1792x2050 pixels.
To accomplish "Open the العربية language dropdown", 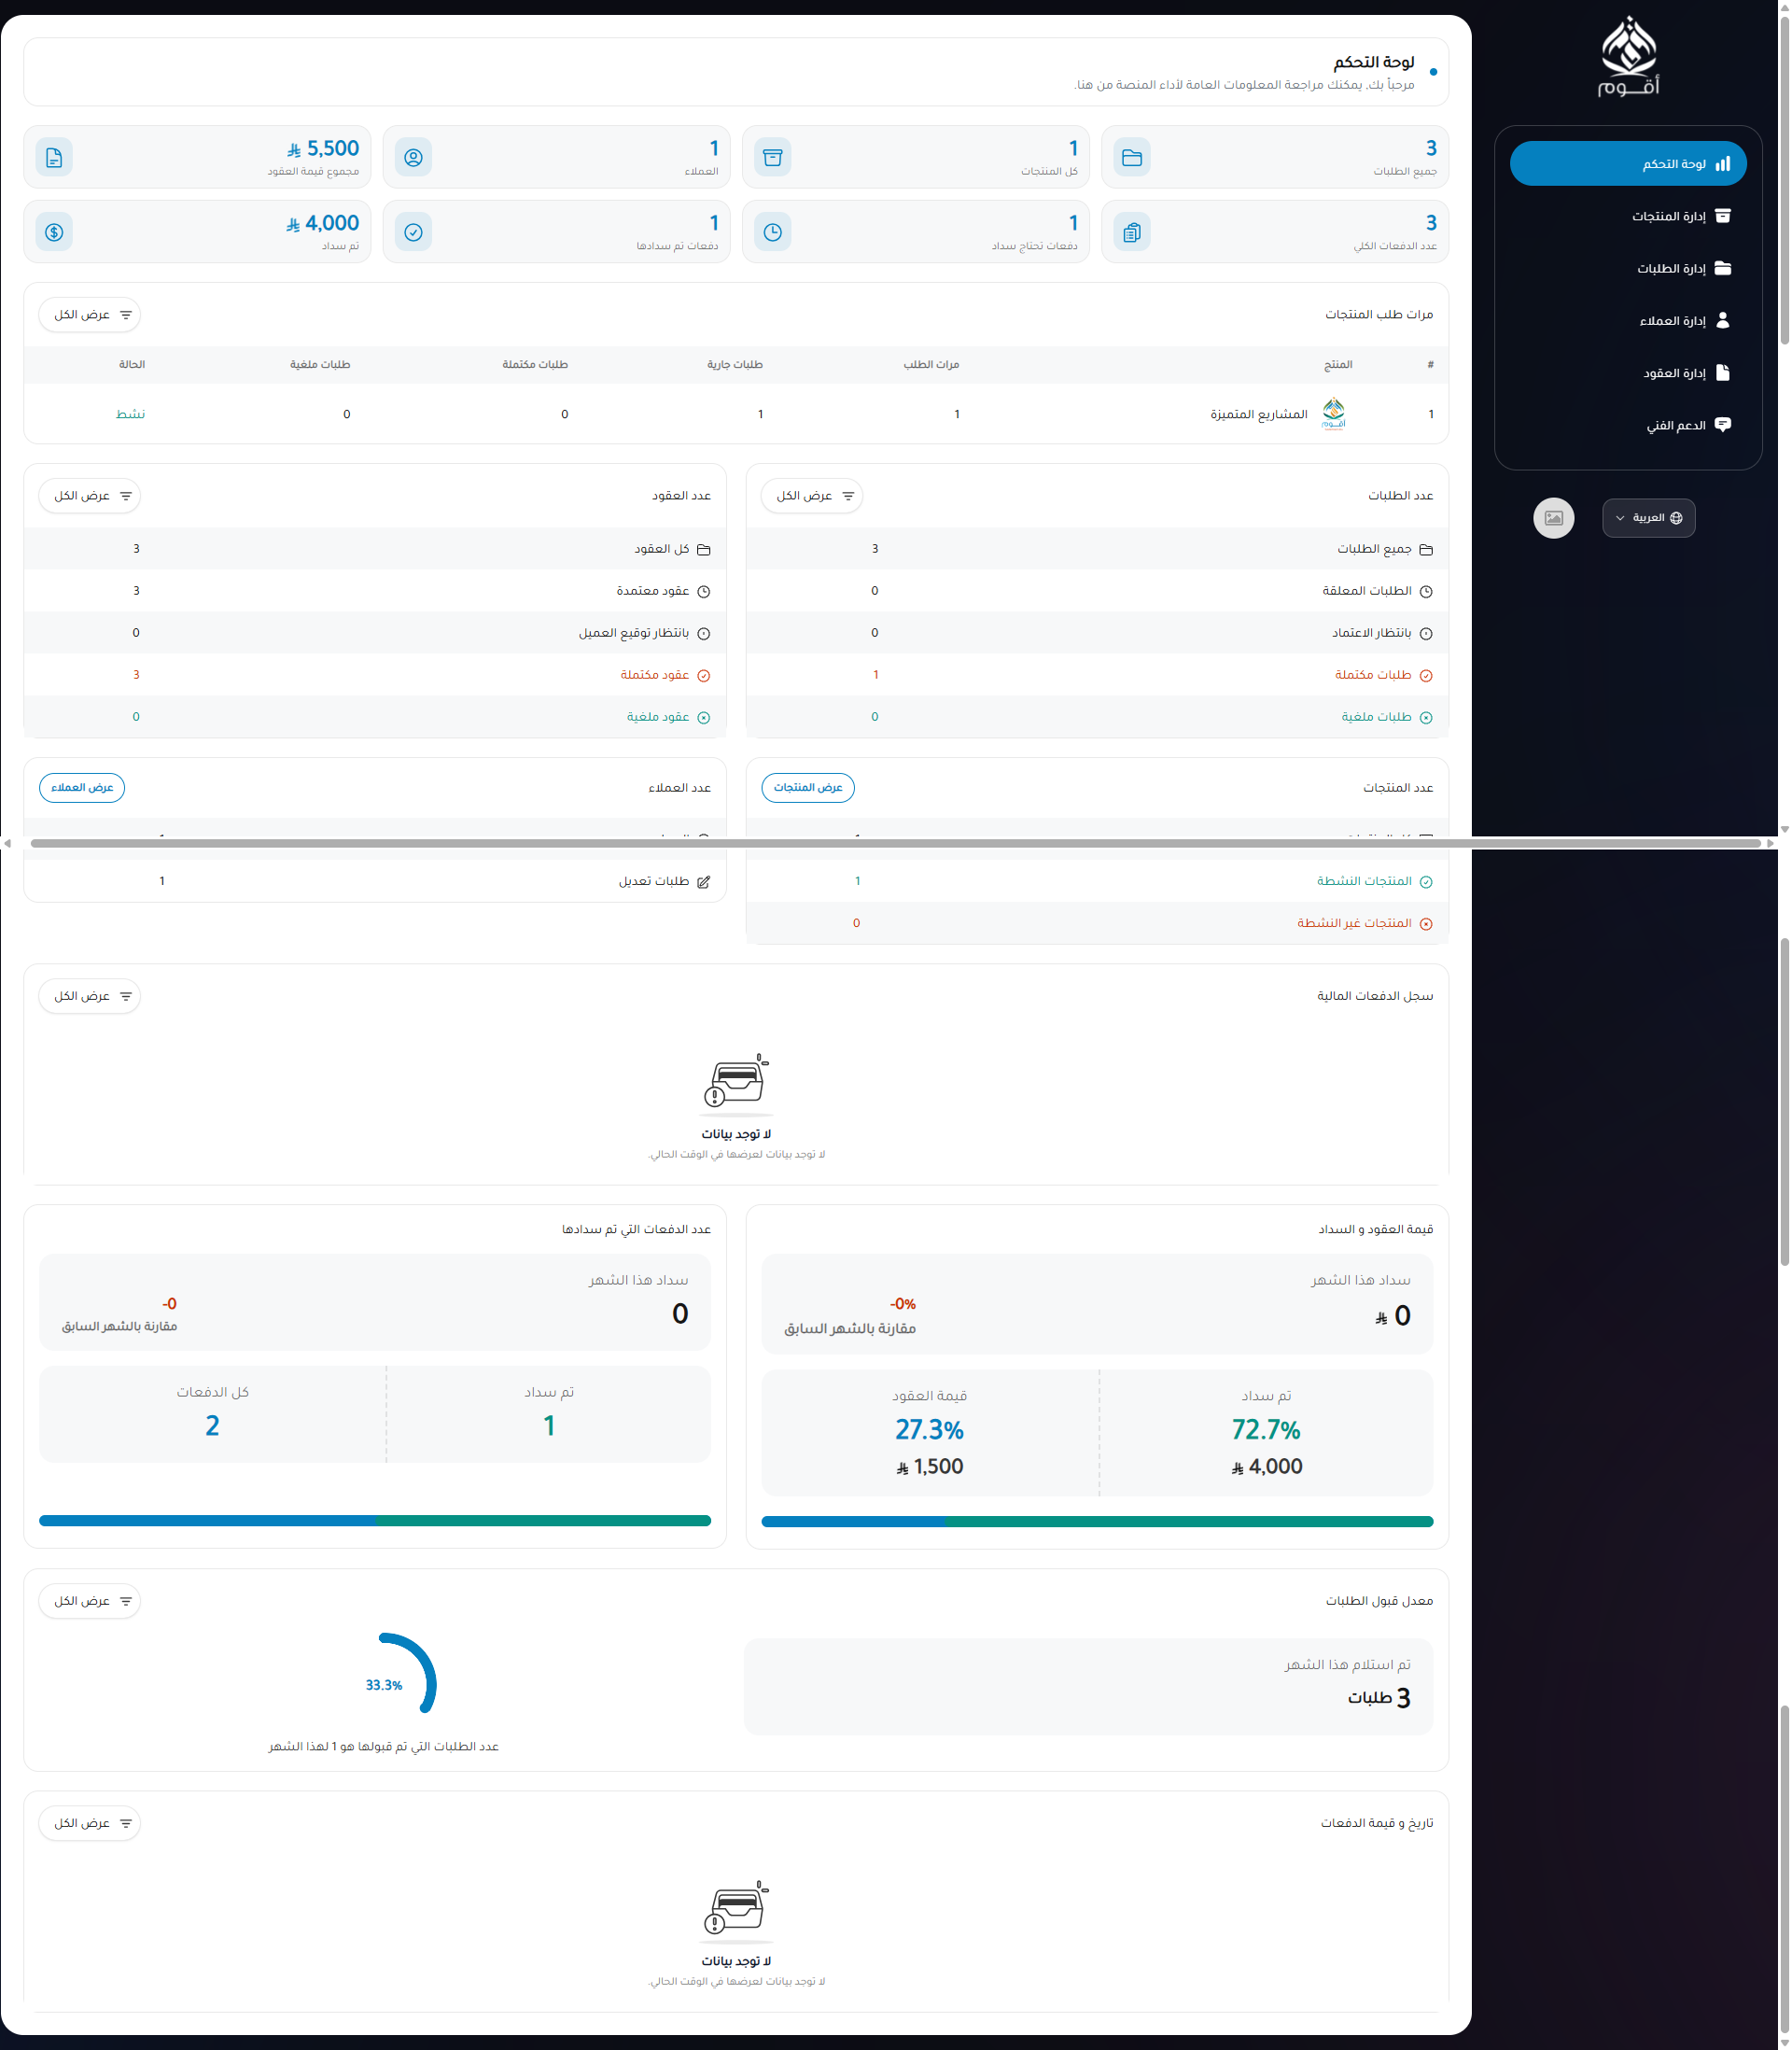I will [1648, 518].
